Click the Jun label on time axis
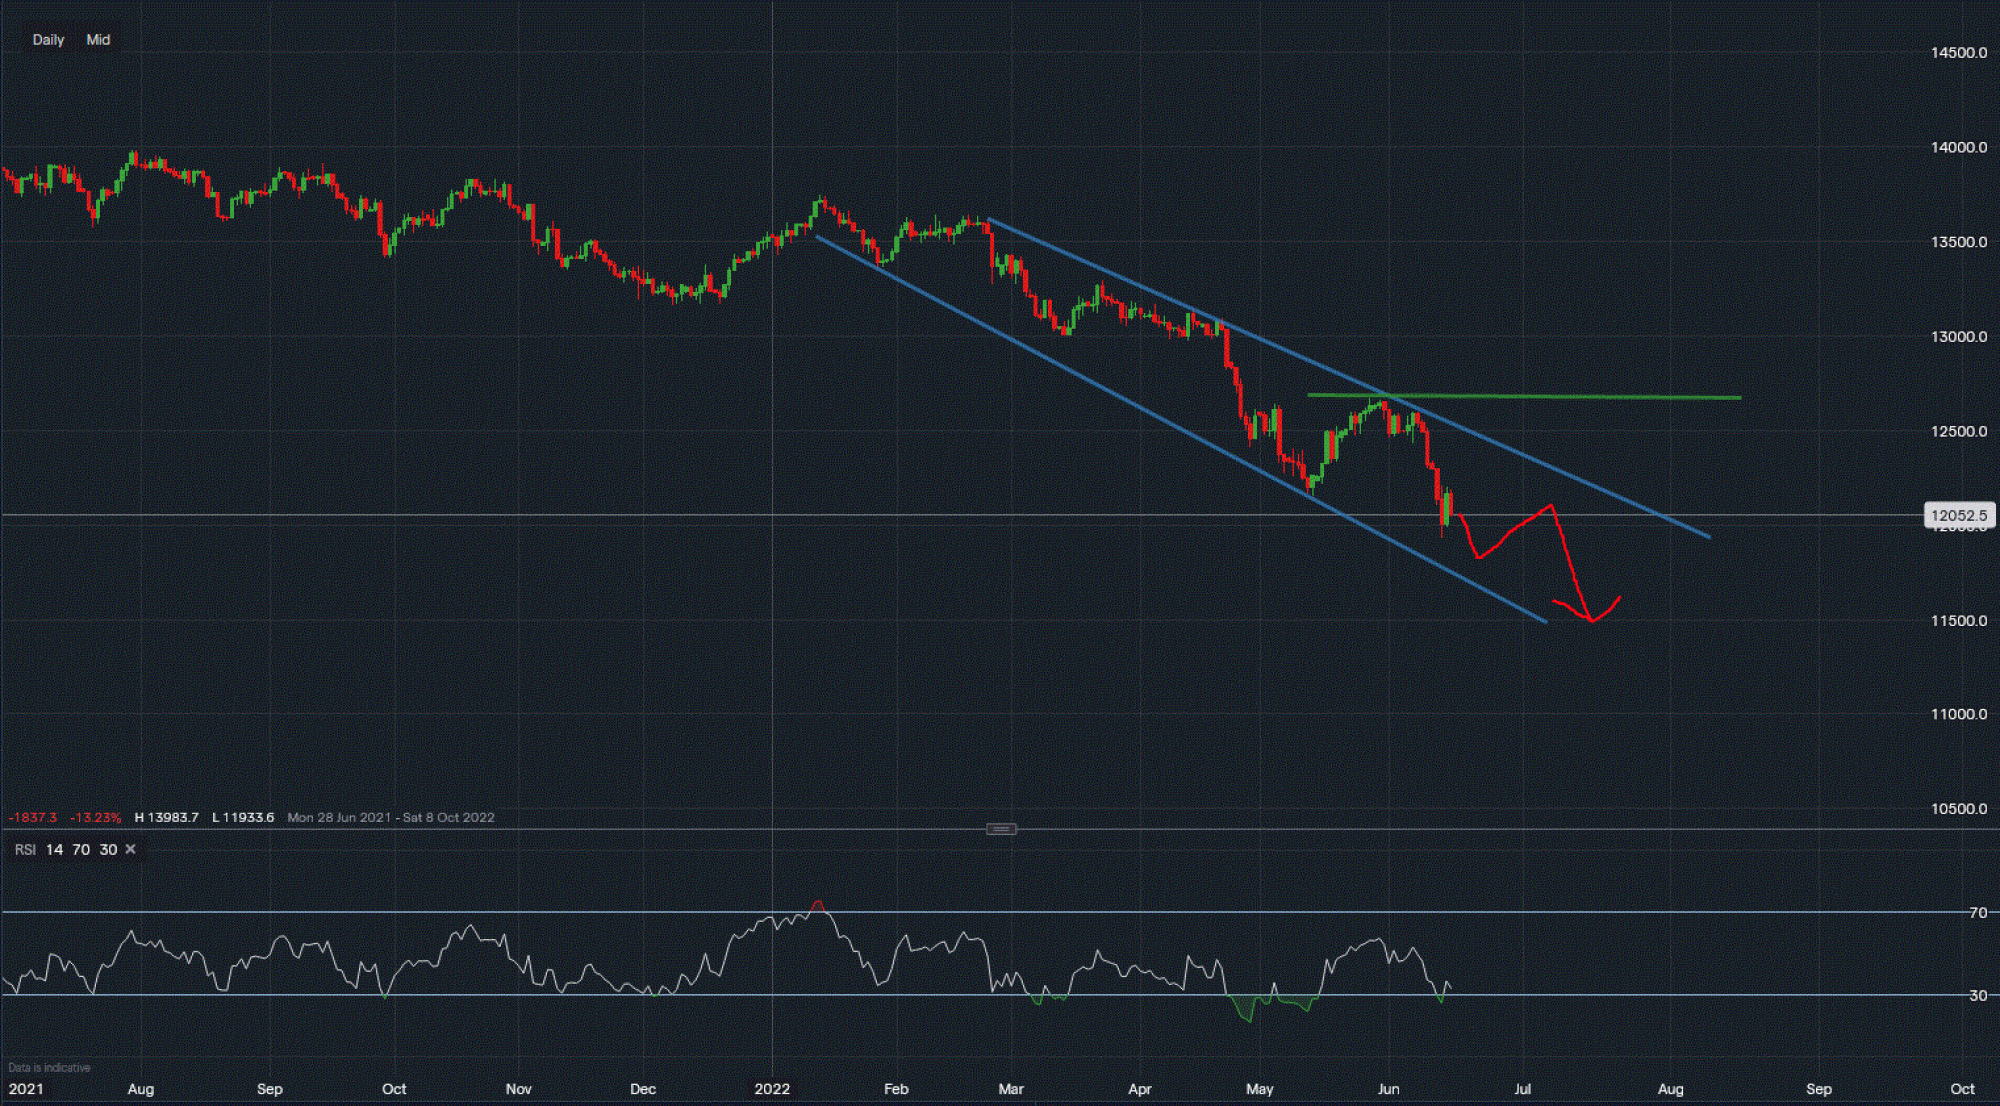 (1388, 1089)
